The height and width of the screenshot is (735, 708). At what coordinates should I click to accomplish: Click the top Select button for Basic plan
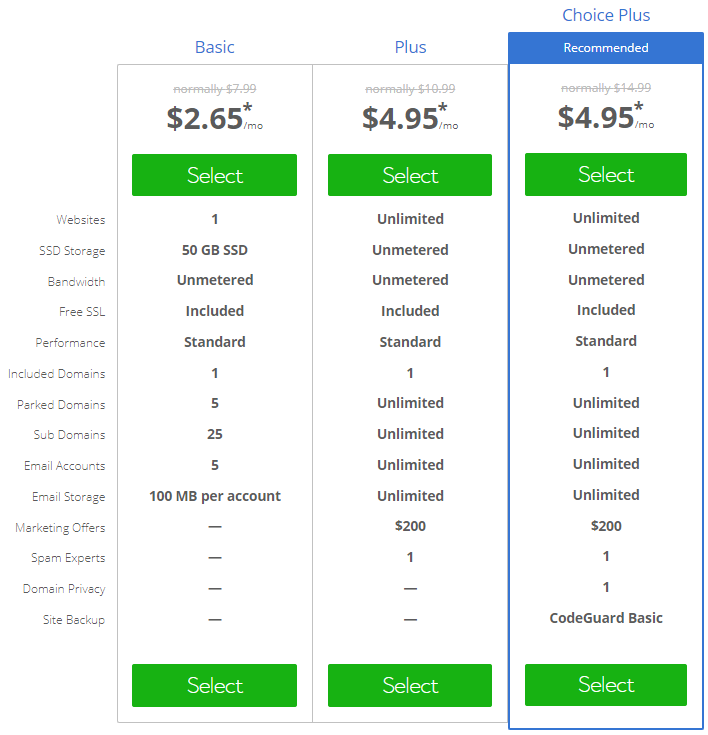[x=214, y=175]
